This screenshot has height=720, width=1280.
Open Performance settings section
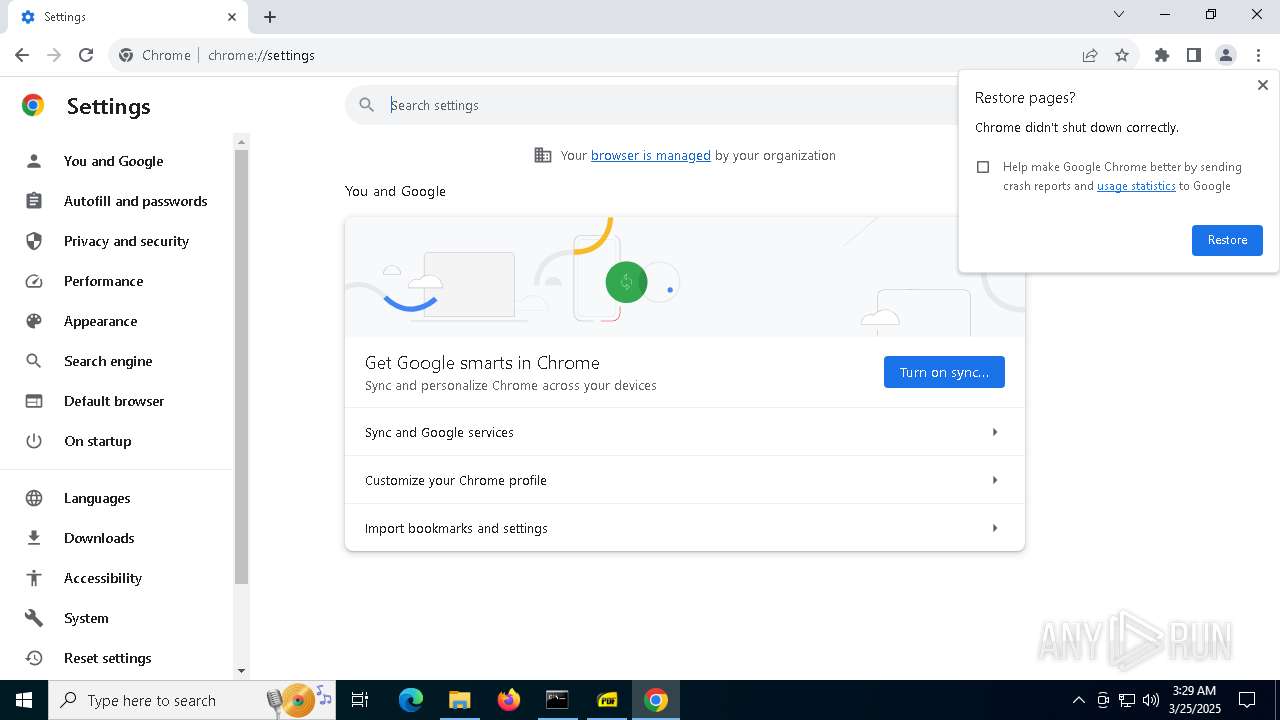tap(103, 281)
